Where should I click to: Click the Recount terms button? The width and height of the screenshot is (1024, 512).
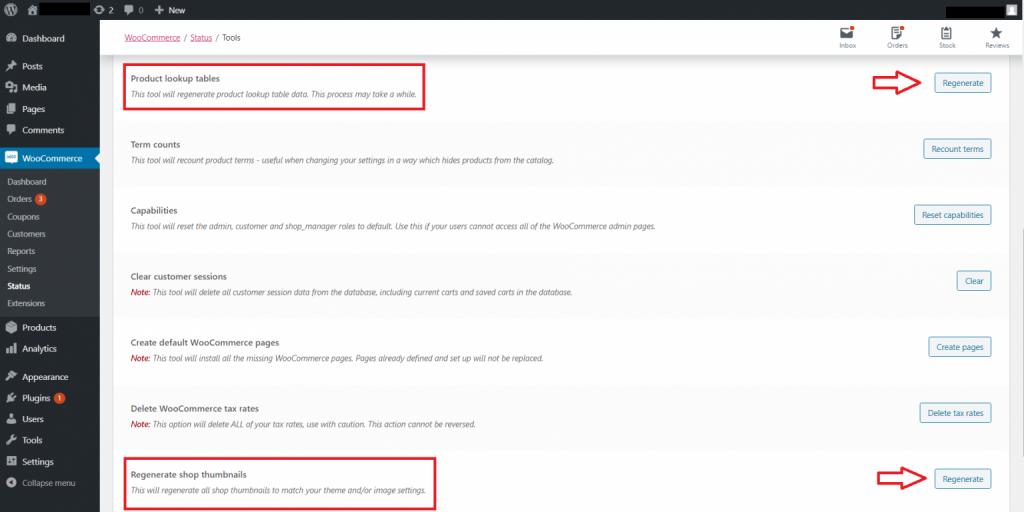coord(957,148)
